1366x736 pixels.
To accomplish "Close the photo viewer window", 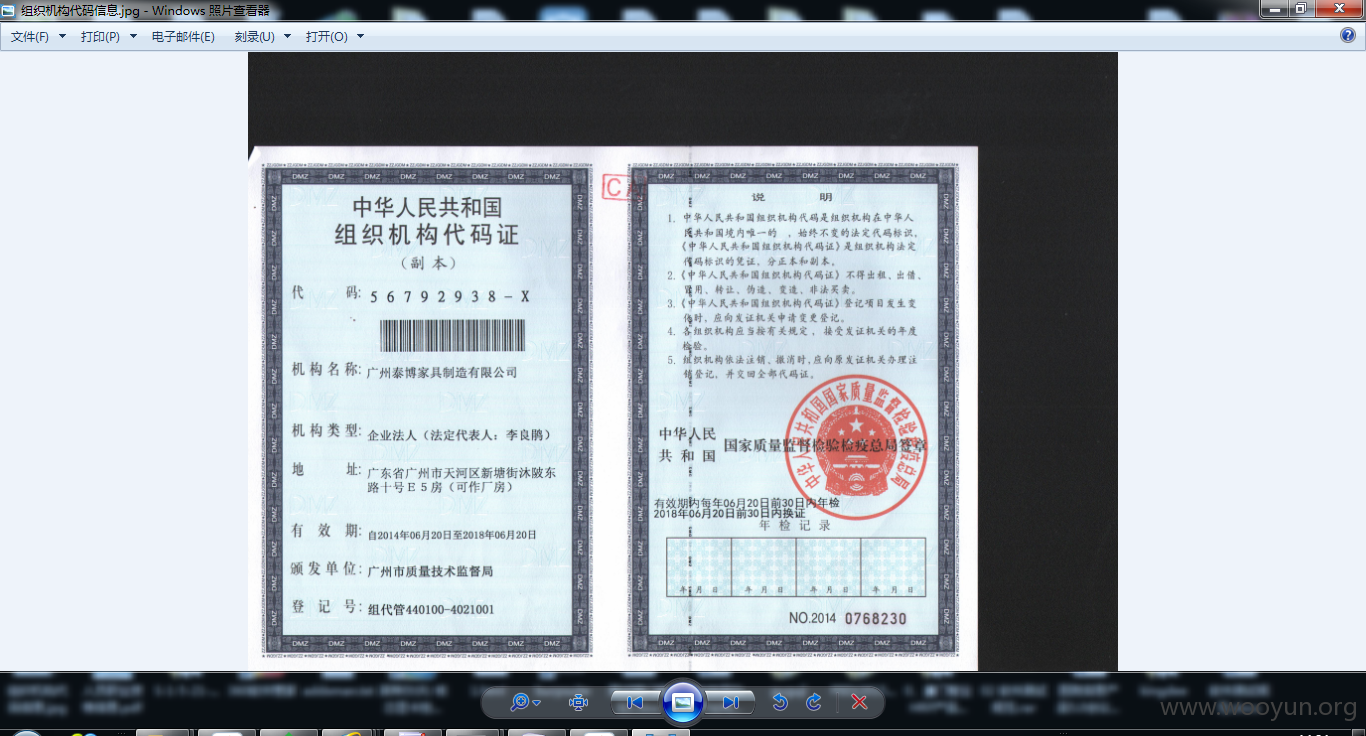I will [x=1337, y=8].
